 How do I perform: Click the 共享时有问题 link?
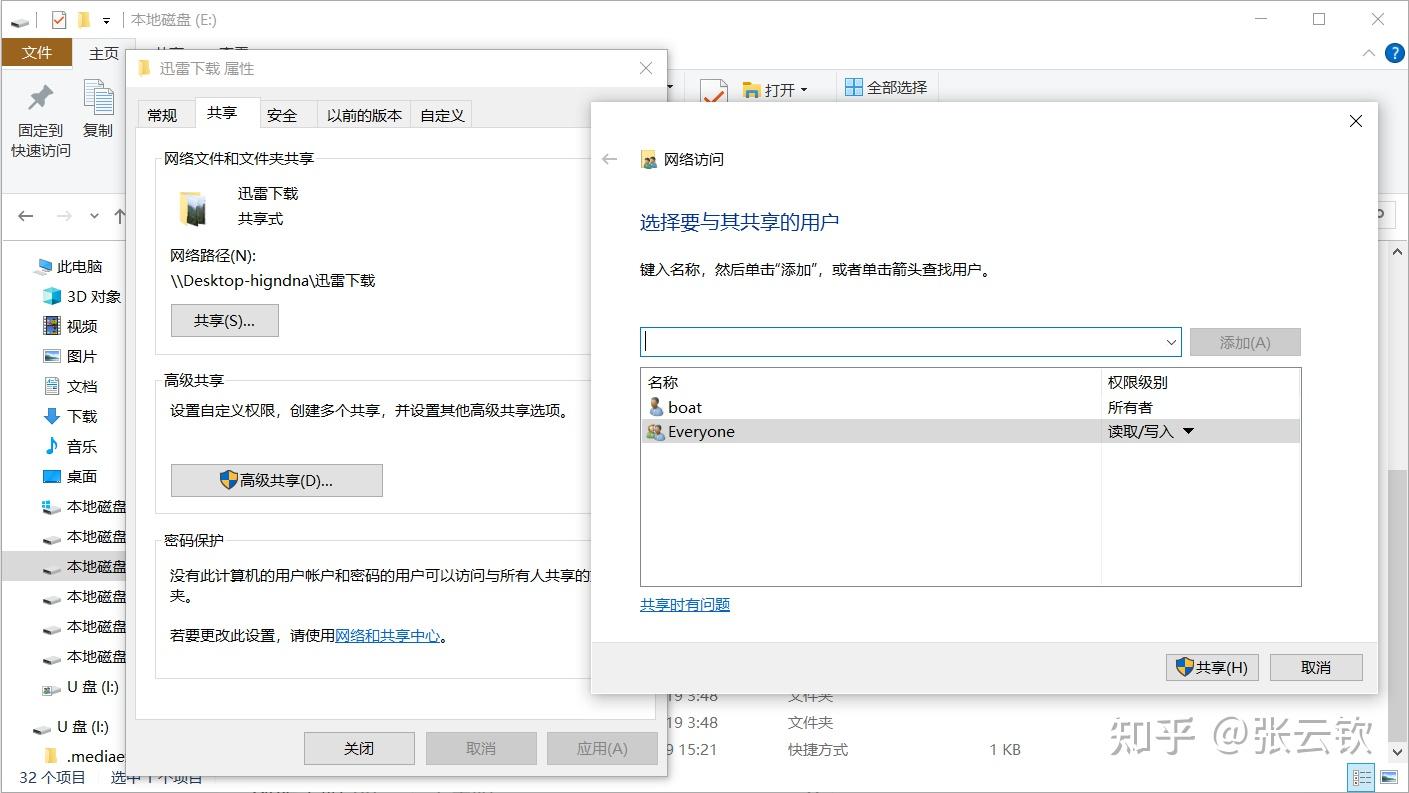point(684,604)
